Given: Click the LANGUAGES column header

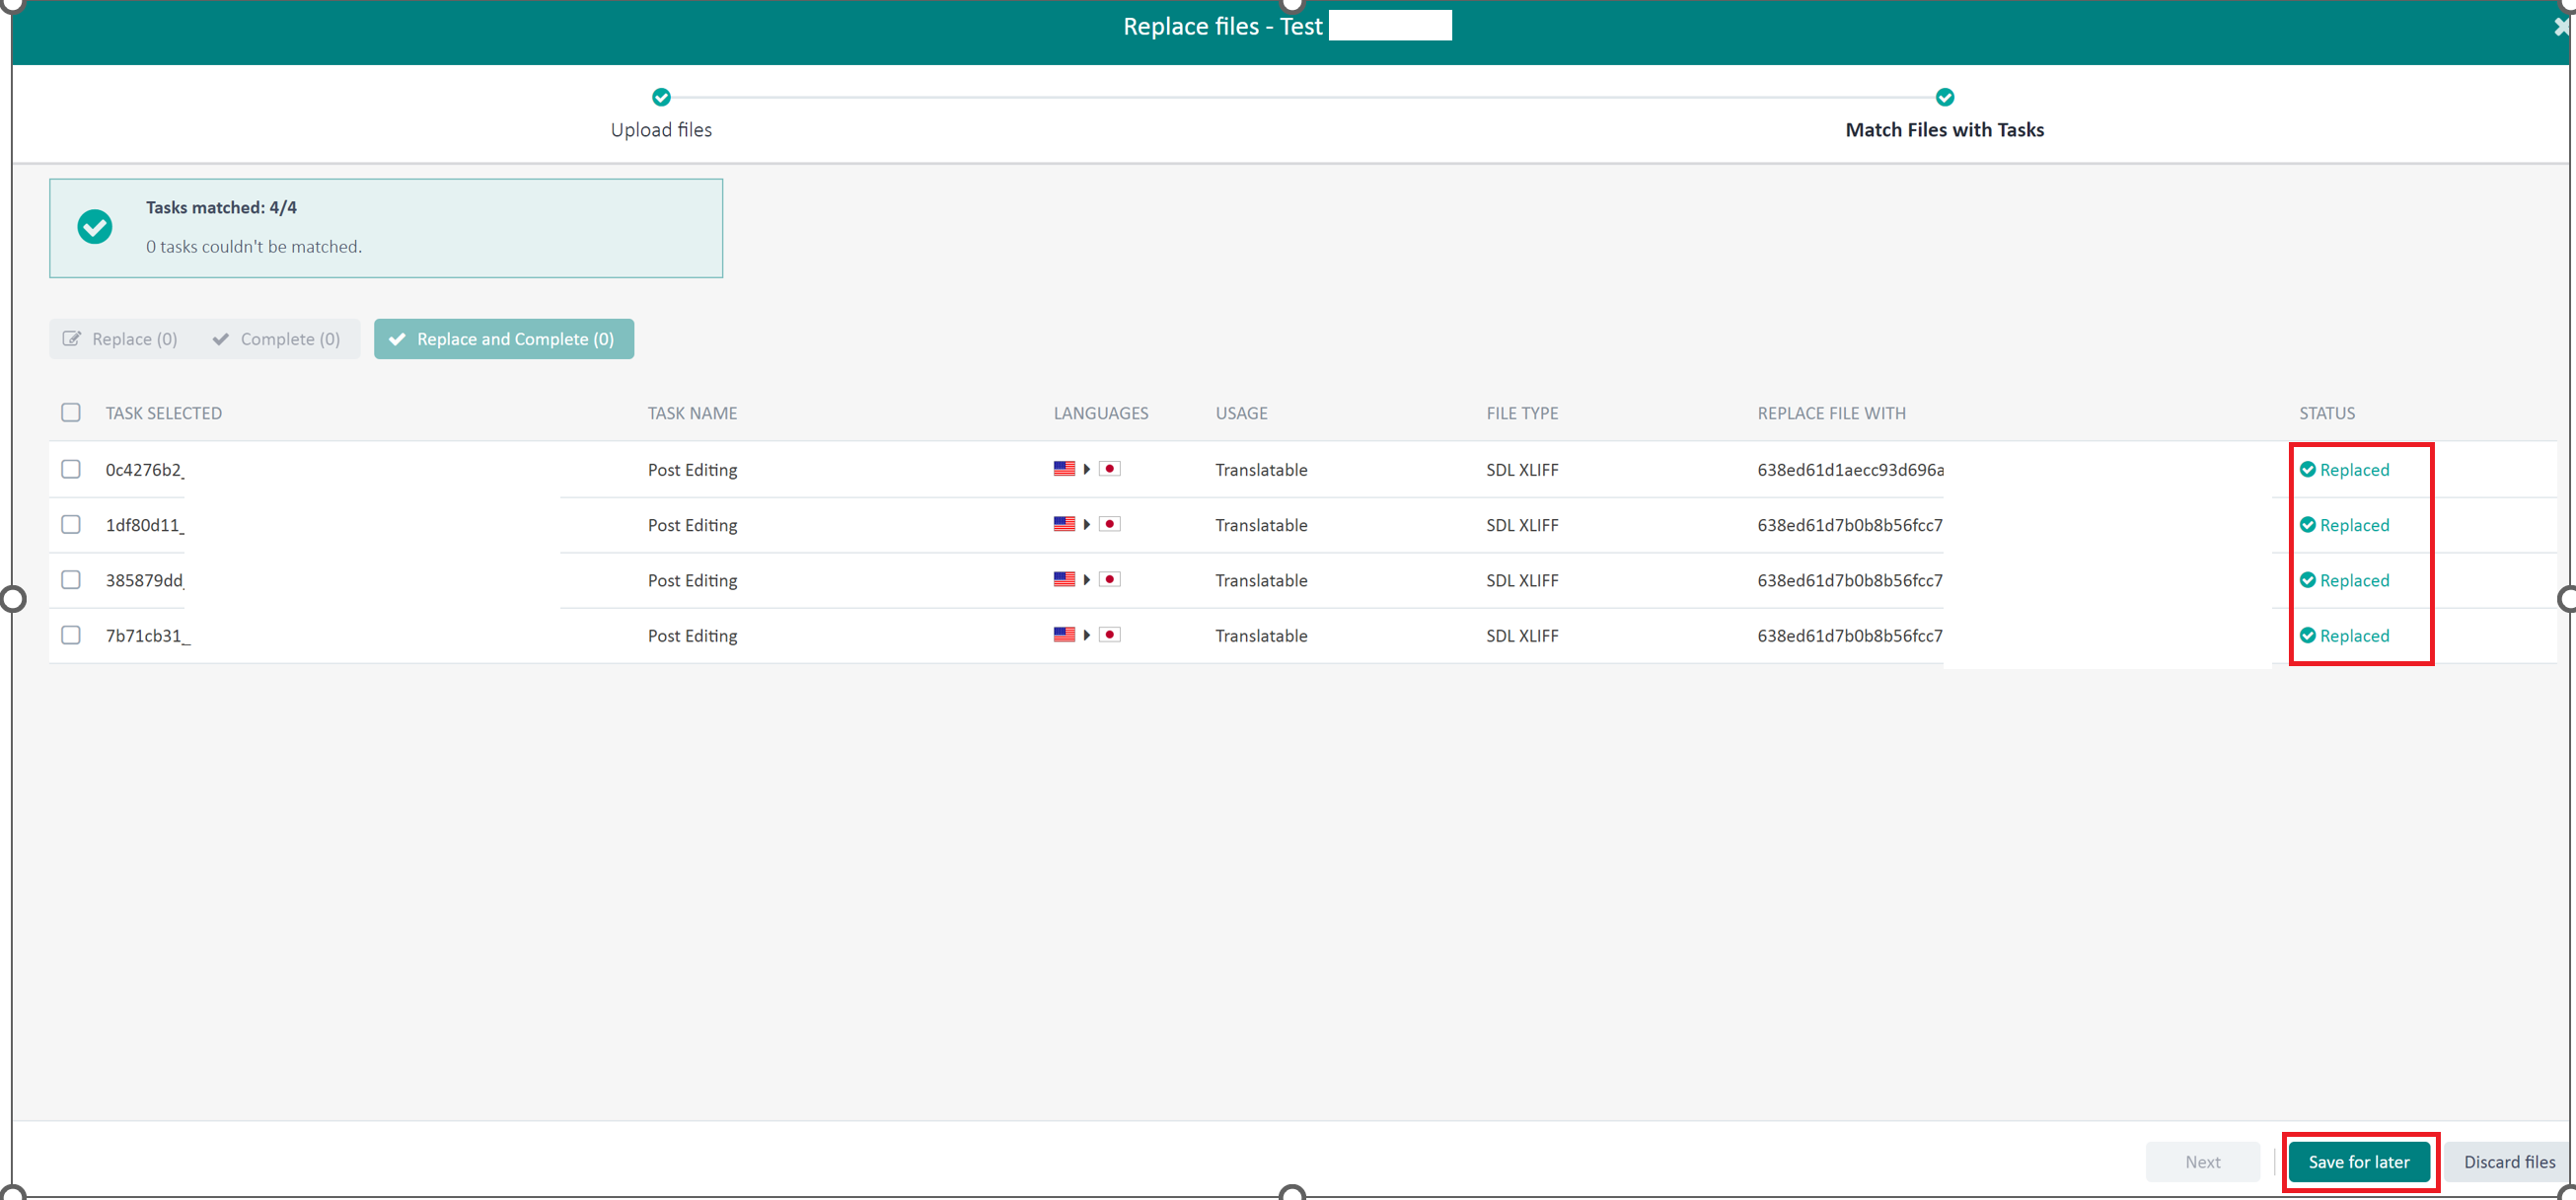Looking at the screenshot, I should [1100, 413].
